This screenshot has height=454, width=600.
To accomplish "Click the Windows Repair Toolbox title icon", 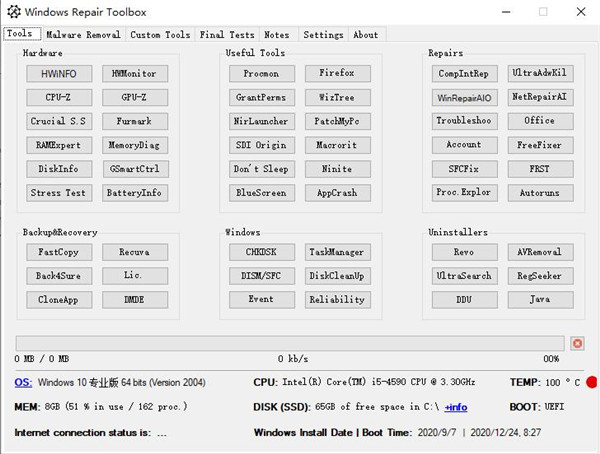I will click(12, 12).
